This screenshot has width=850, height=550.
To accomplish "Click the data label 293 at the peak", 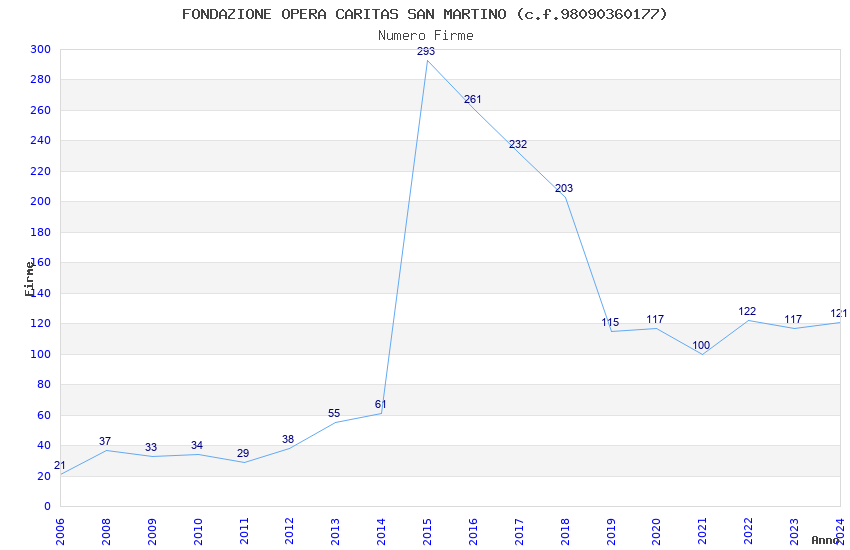I will [x=426, y=51].
